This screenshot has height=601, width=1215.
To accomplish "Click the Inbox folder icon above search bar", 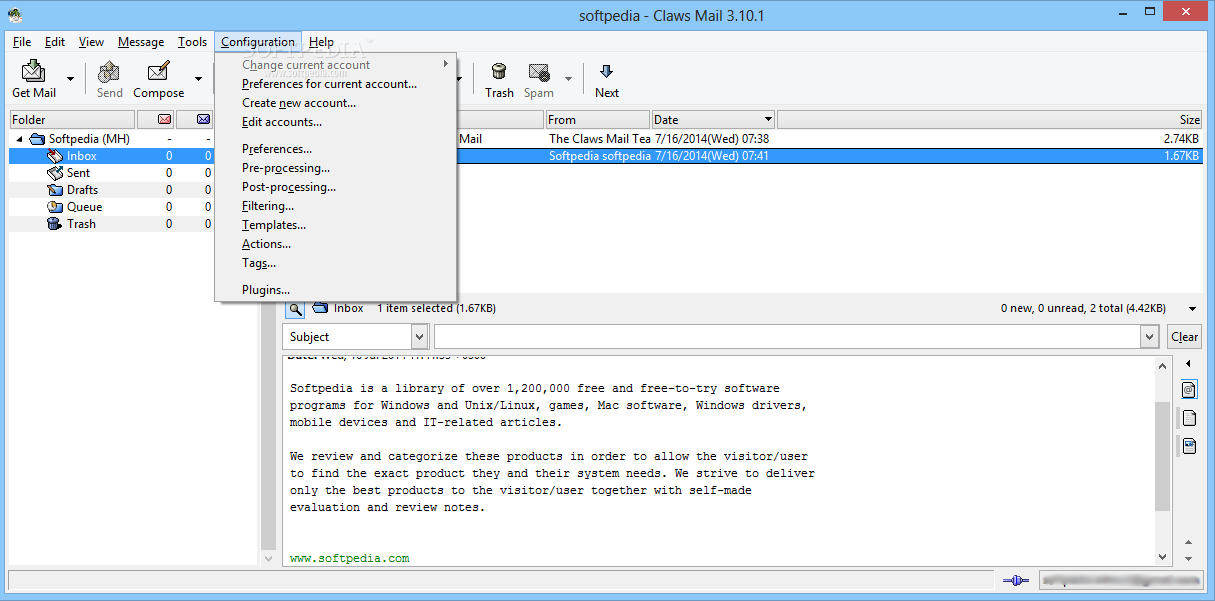I will click(x=320, y=308).
